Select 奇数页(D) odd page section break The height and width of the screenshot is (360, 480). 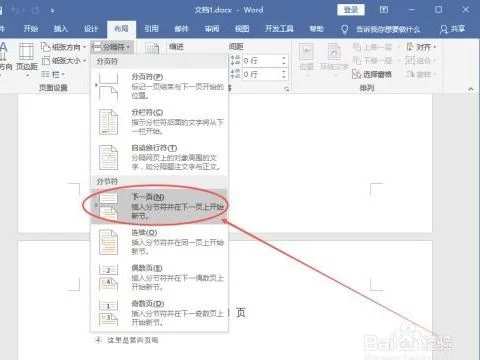tap(160, 313)
